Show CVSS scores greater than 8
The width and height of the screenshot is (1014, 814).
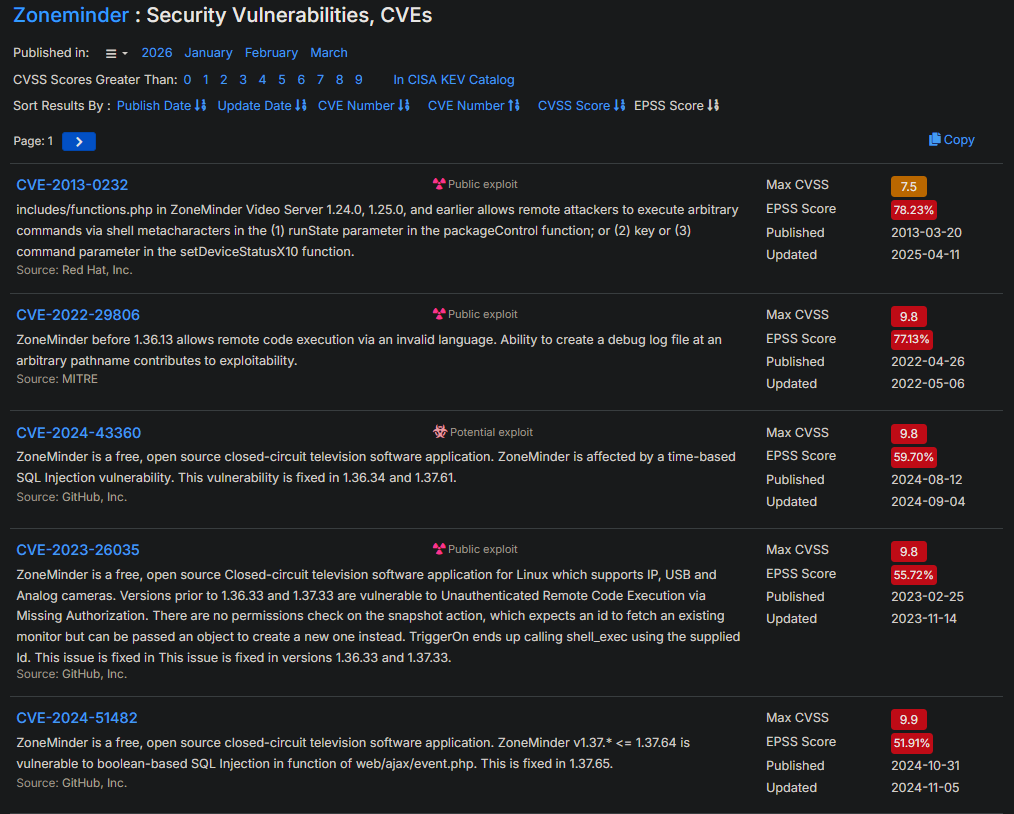click(340, 80)
